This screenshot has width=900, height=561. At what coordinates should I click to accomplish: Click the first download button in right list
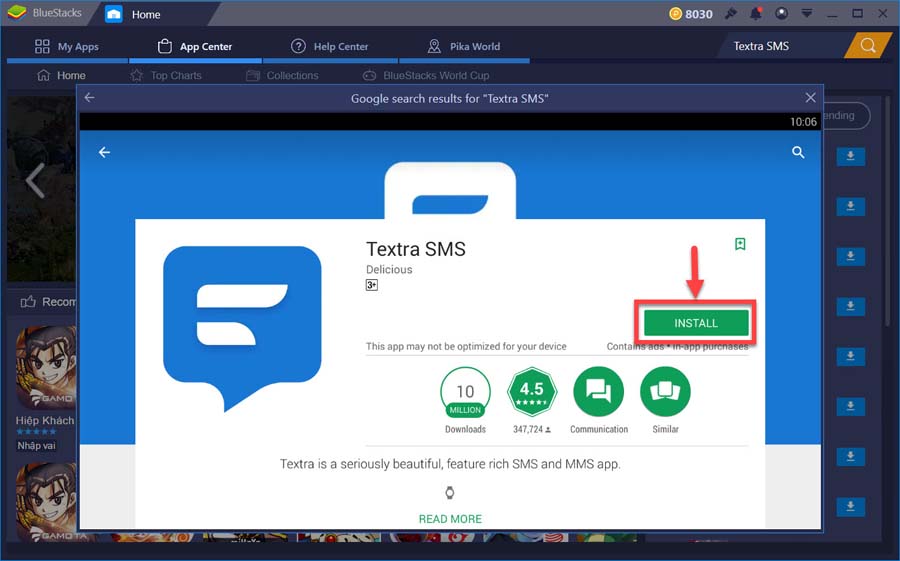pos(850,156)
